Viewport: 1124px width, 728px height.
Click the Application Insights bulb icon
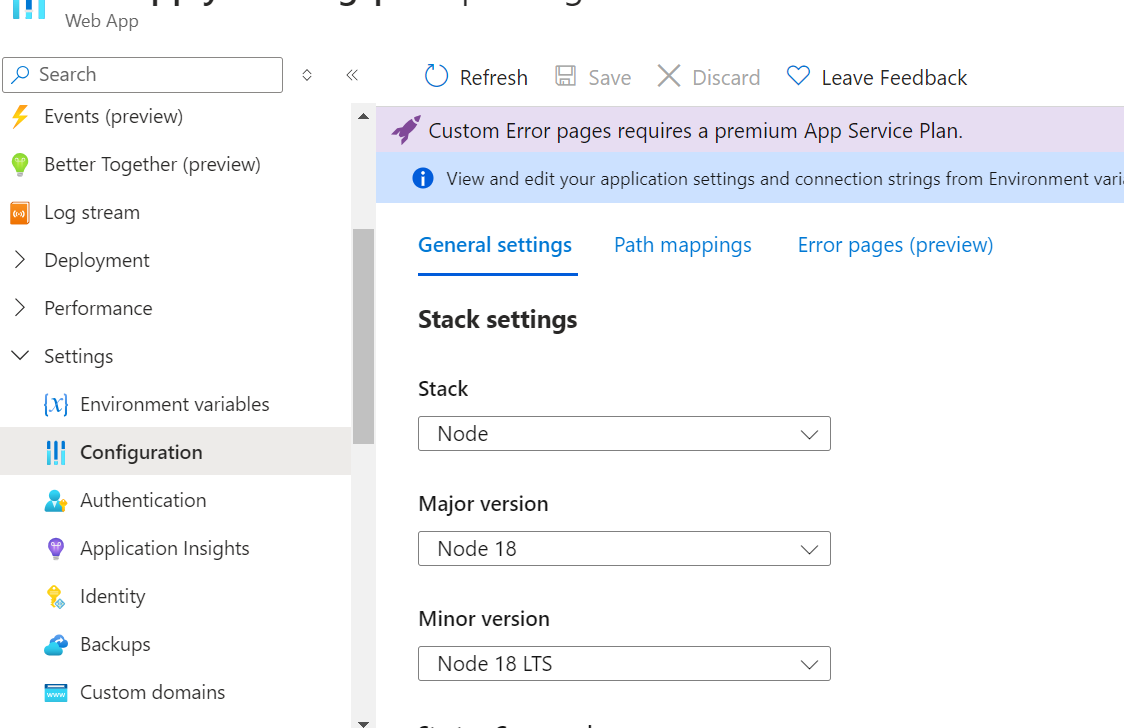click(x=56, y=549)
